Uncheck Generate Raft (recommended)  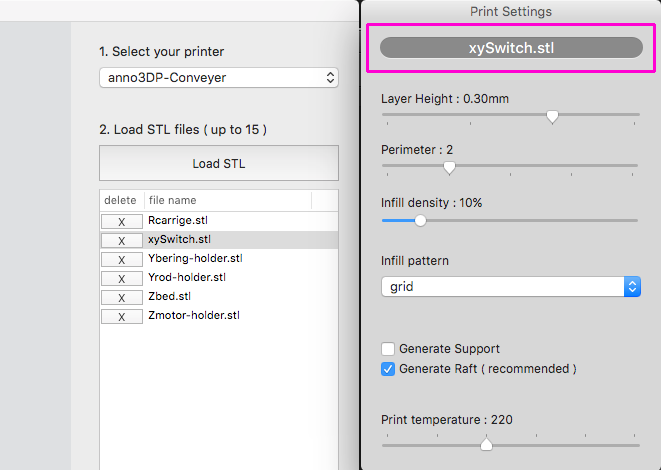388,369
